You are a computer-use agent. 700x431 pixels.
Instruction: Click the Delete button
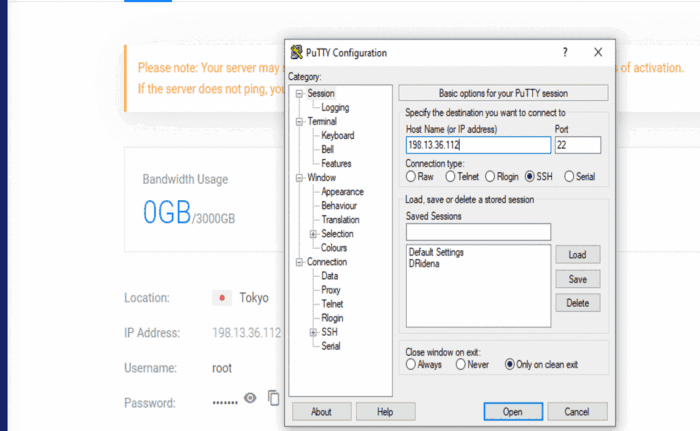coord(578,303)
